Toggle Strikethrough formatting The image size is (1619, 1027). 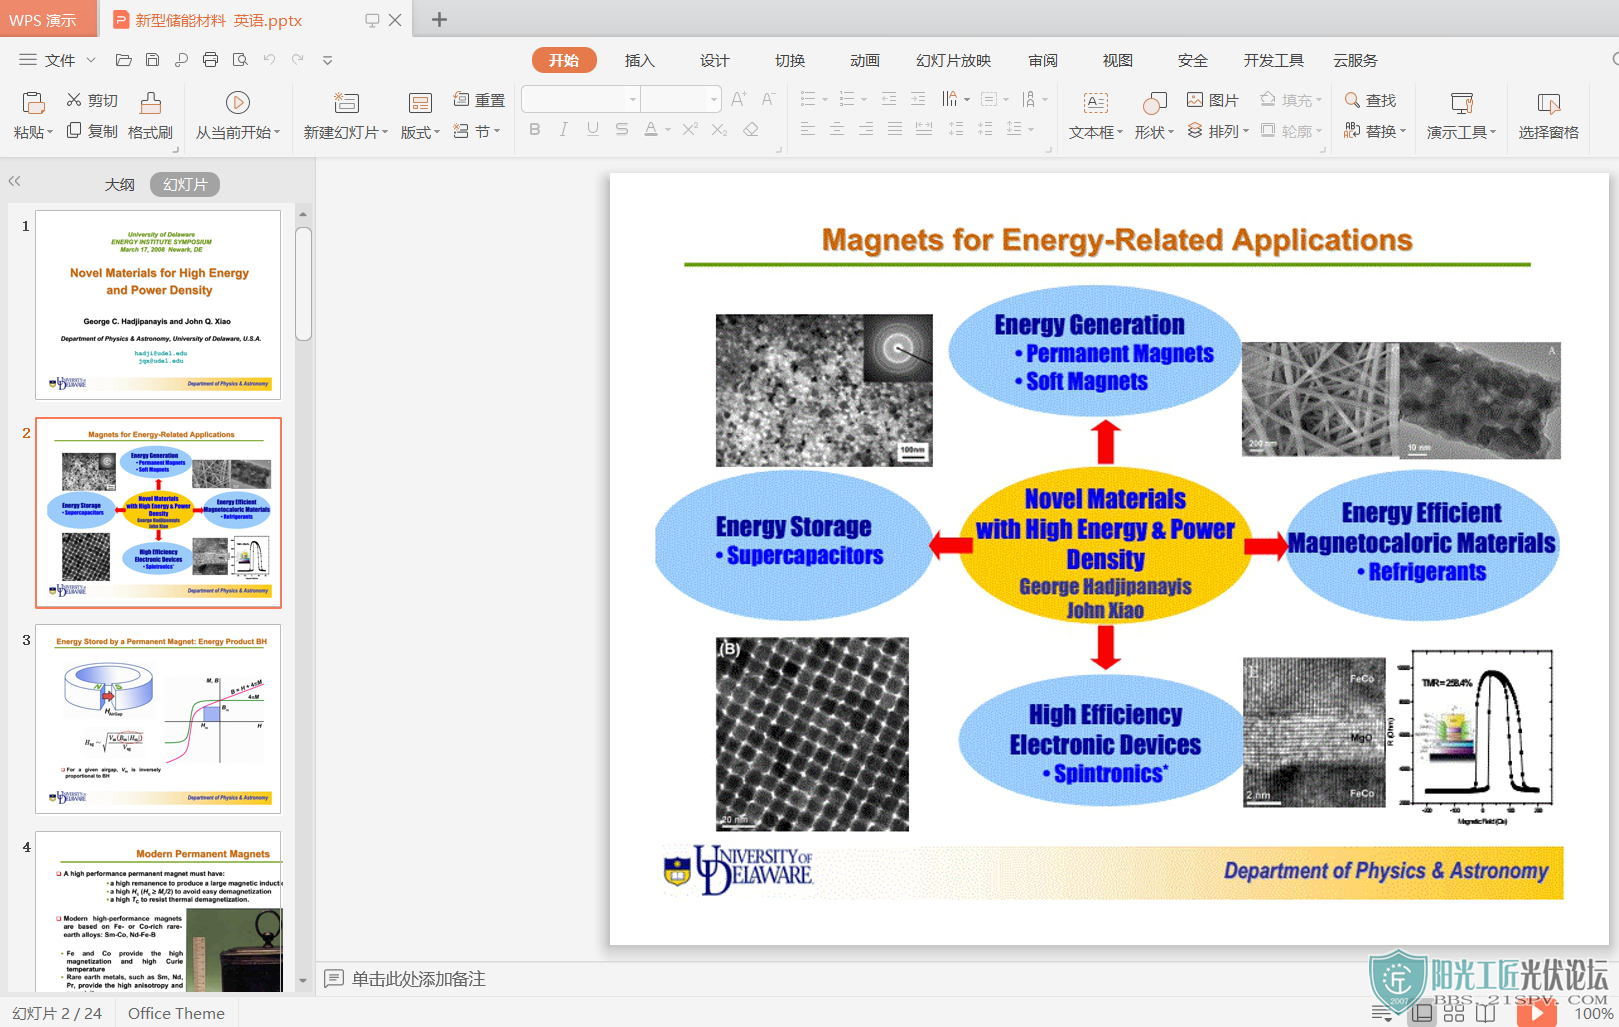click(622, 129)
